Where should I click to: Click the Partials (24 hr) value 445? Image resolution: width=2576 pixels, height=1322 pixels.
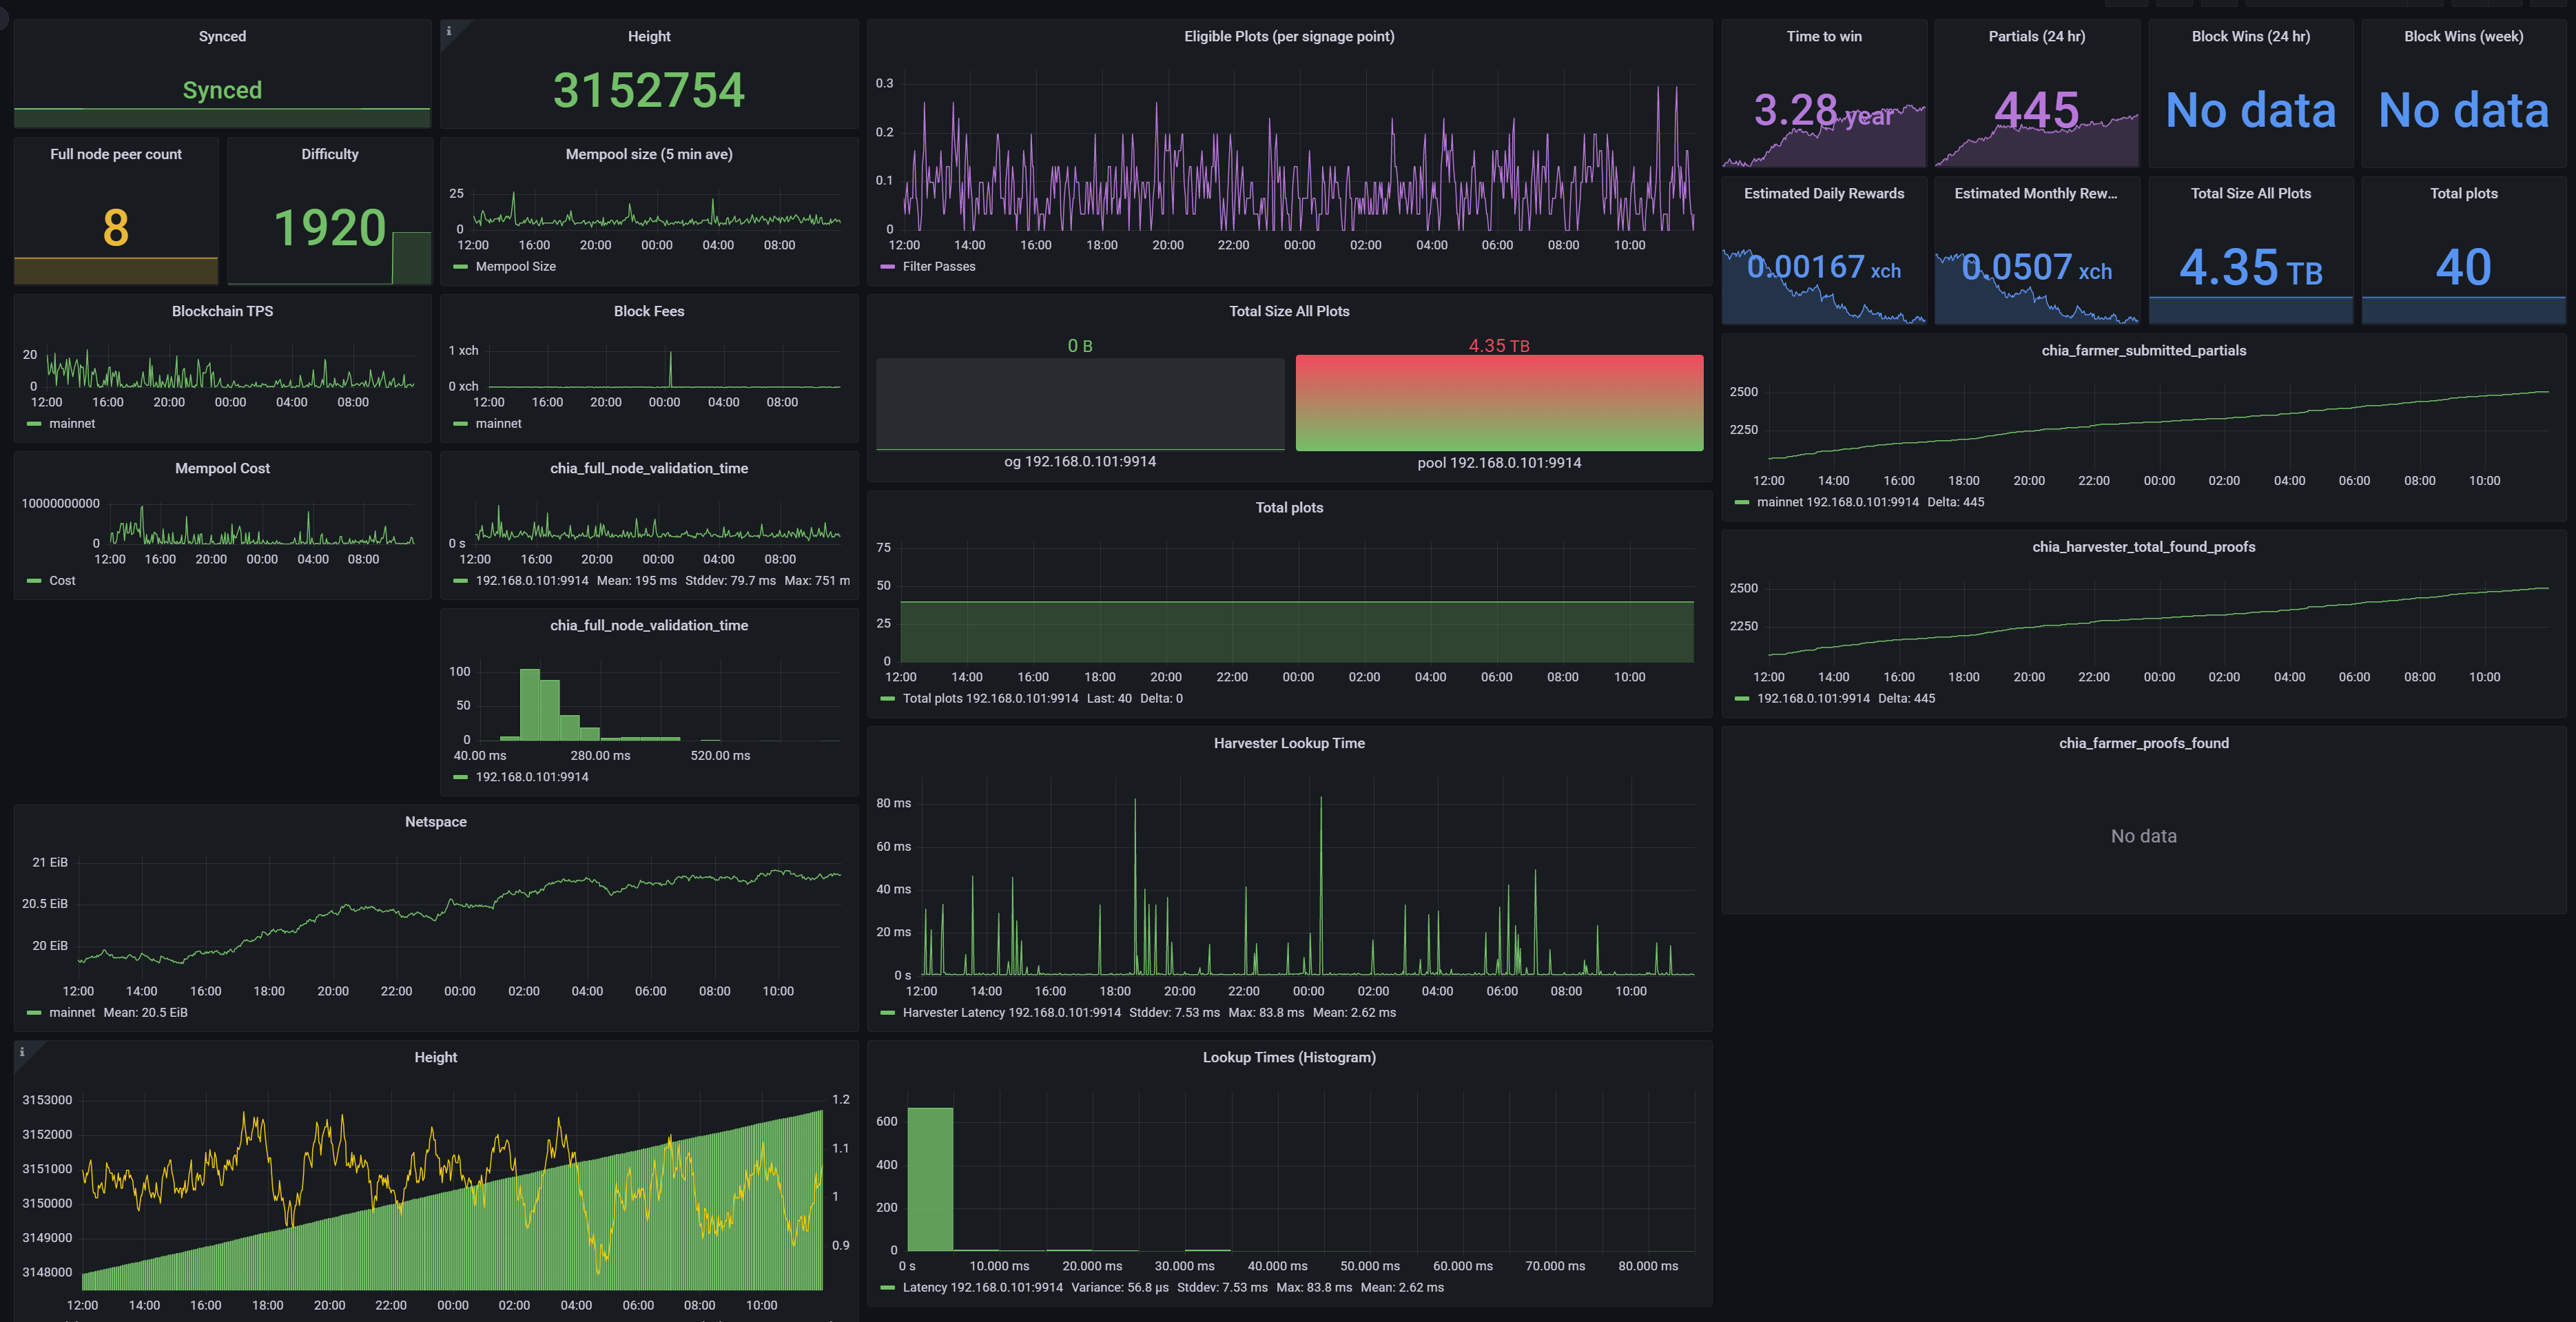point(2036,110)
